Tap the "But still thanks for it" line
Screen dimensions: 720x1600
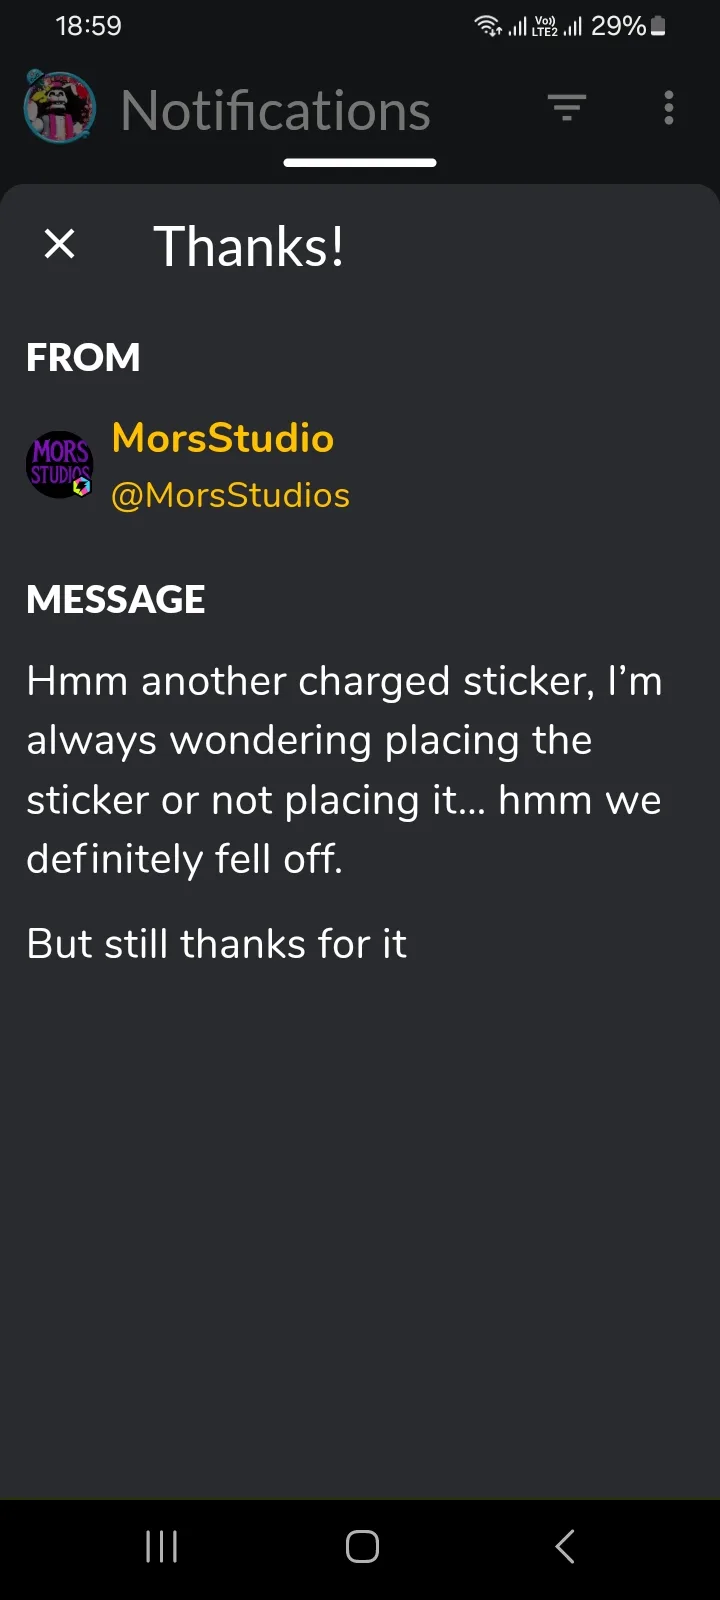[x=216, y=944]
